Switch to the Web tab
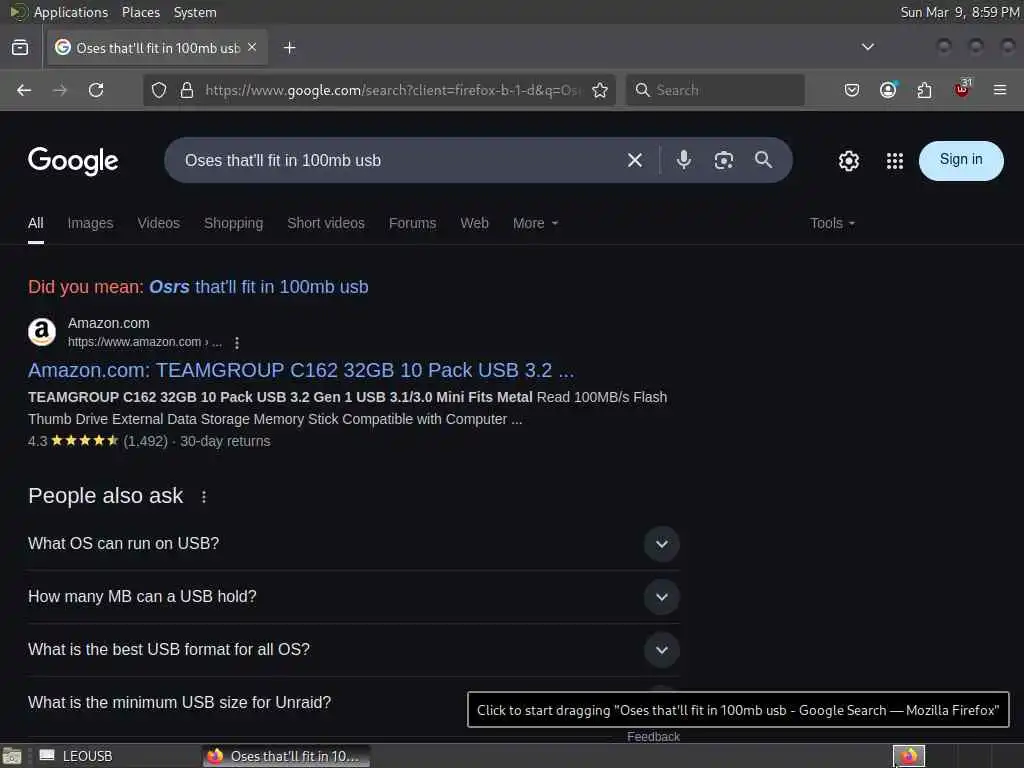 coord(475,223)
